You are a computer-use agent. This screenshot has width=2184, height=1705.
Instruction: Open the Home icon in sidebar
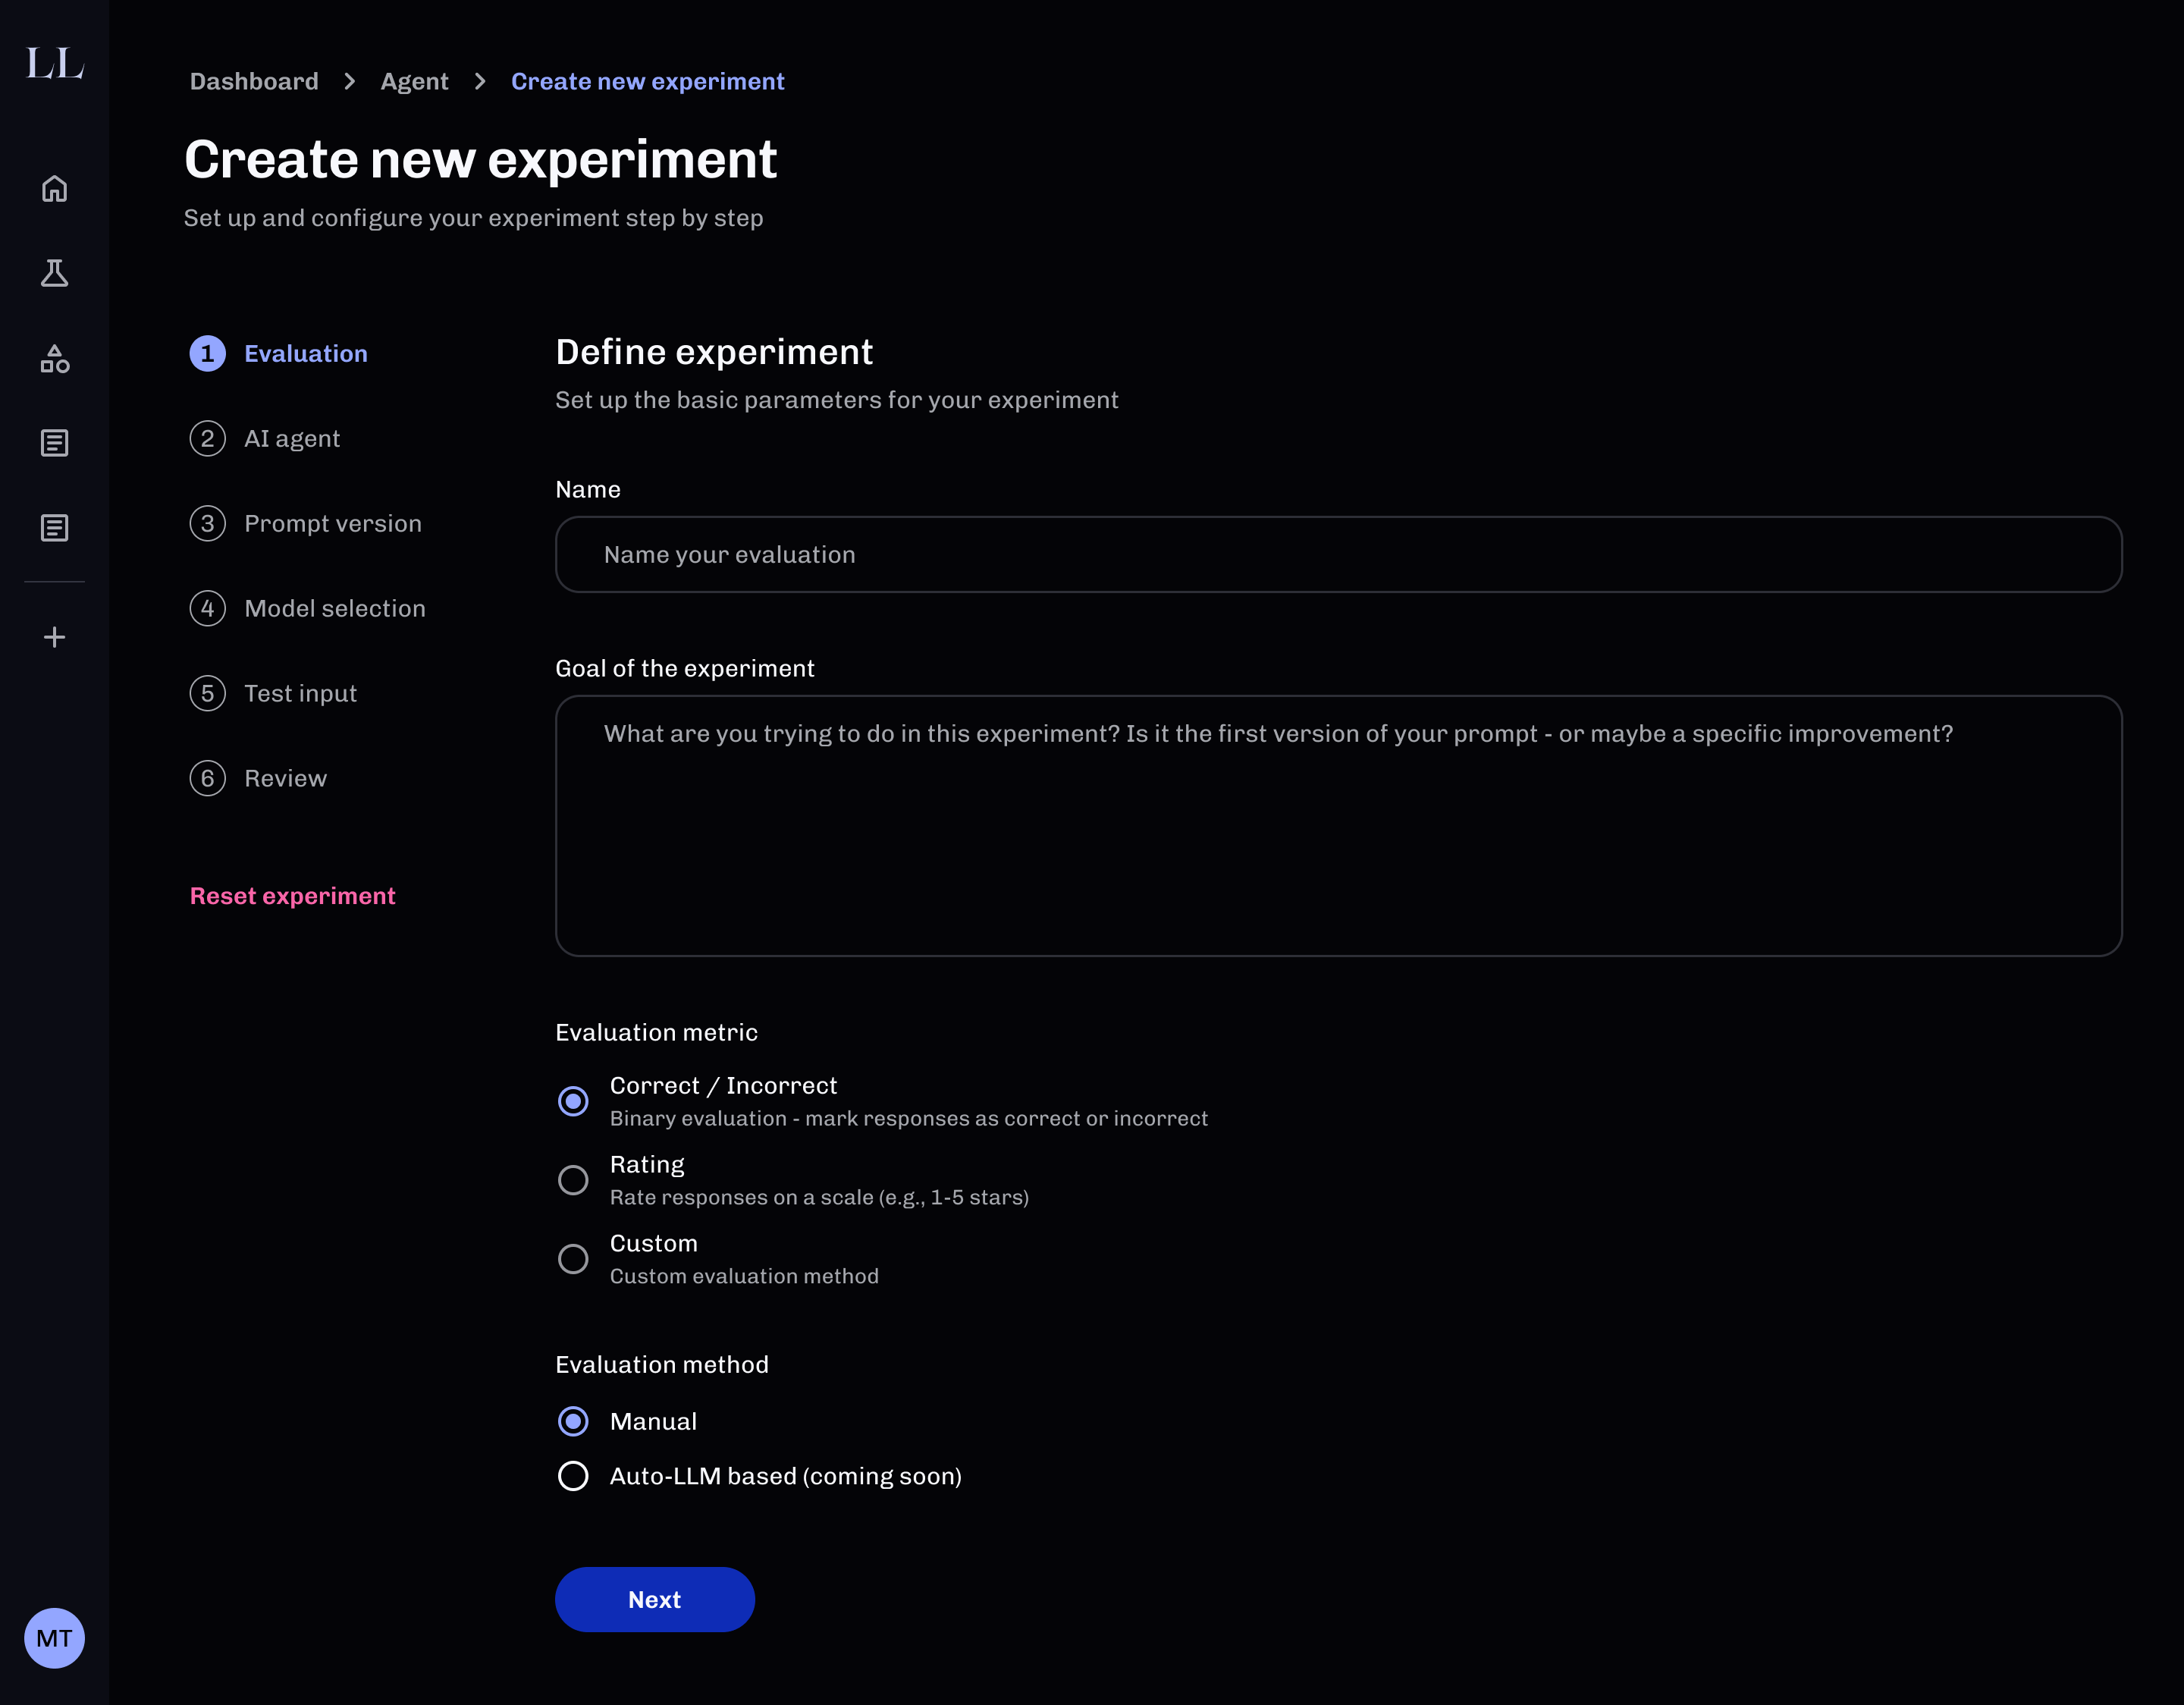coord(54,188)
